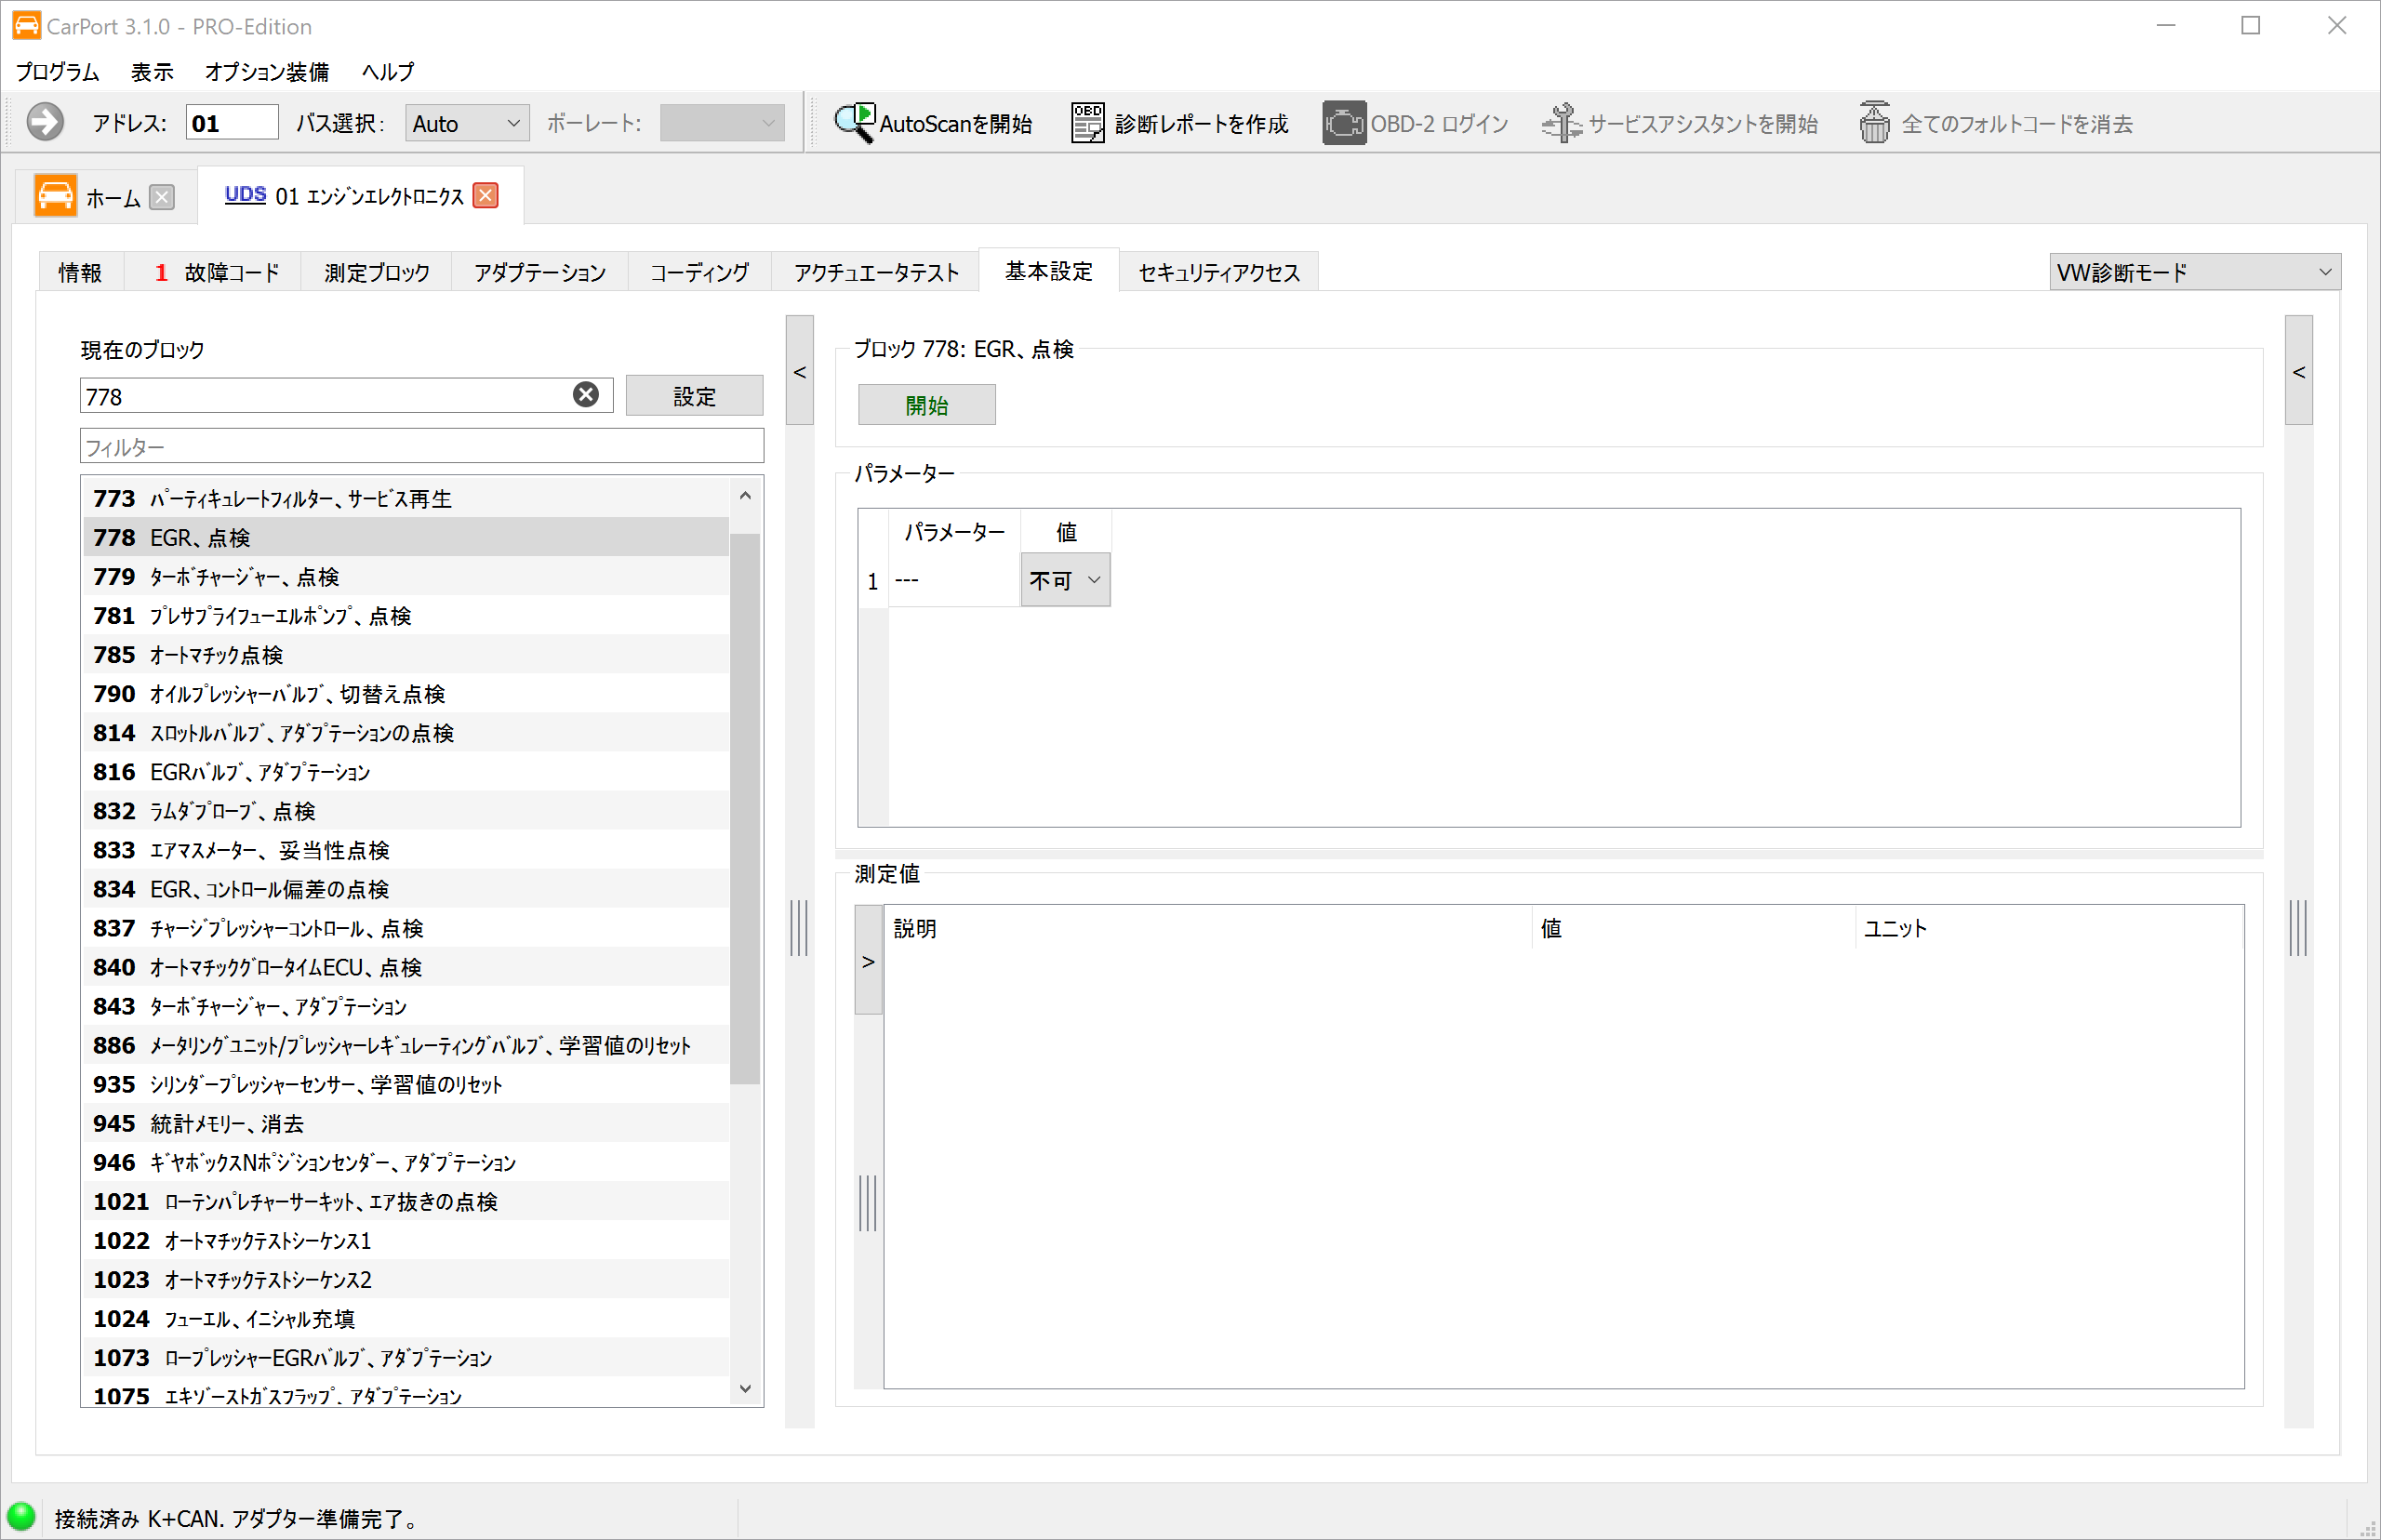2381x1540 pixels.
Task: Switch to the アクチュエータテスト tab
Action: coord(876,272)
